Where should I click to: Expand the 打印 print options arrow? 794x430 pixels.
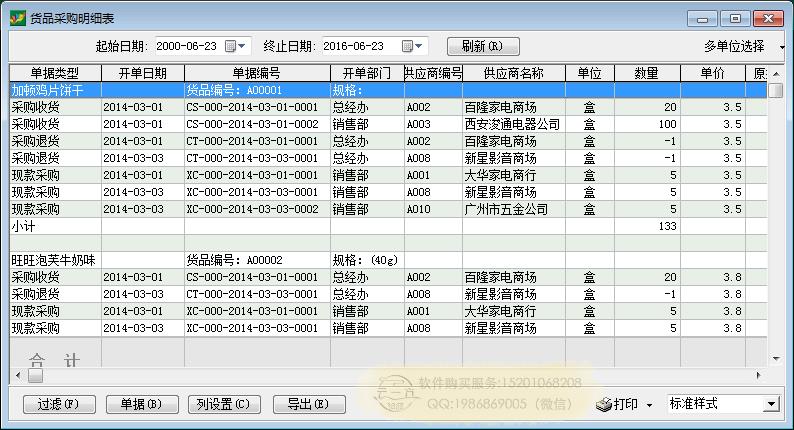(649, 404)
